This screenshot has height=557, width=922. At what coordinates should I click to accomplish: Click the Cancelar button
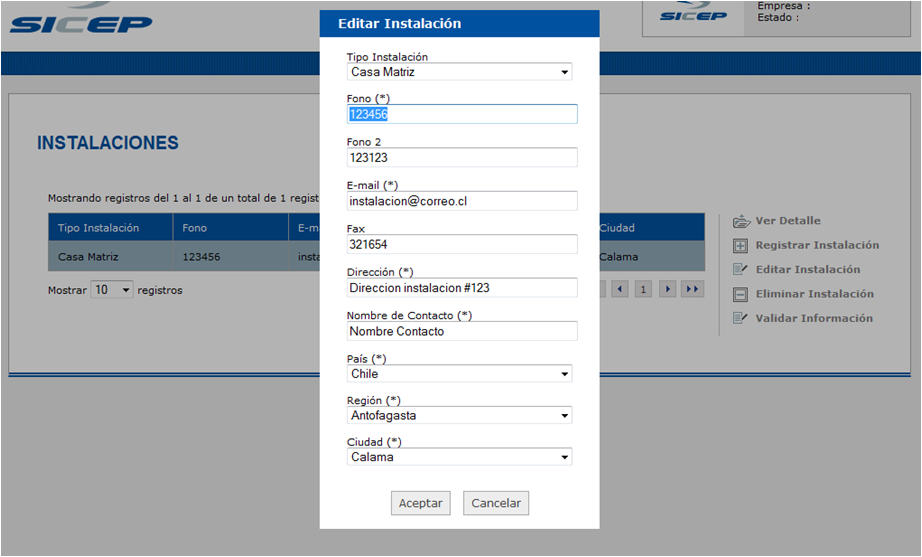pos(496,503)
